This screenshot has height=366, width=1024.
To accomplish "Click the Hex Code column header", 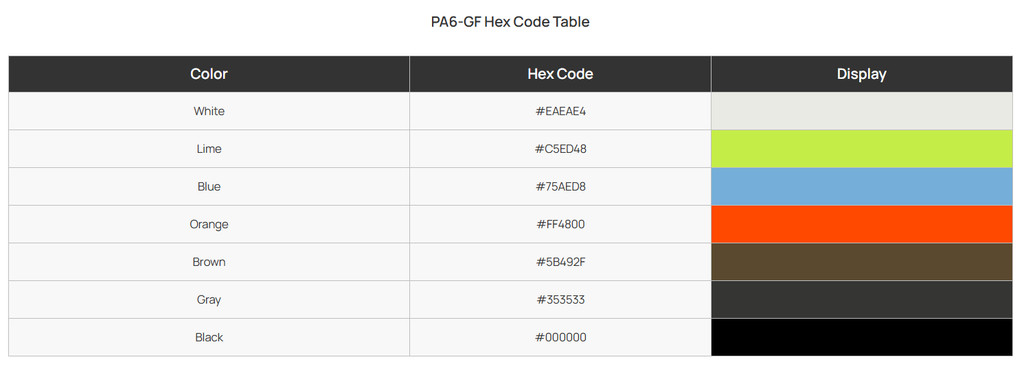I will pos(560,74).
